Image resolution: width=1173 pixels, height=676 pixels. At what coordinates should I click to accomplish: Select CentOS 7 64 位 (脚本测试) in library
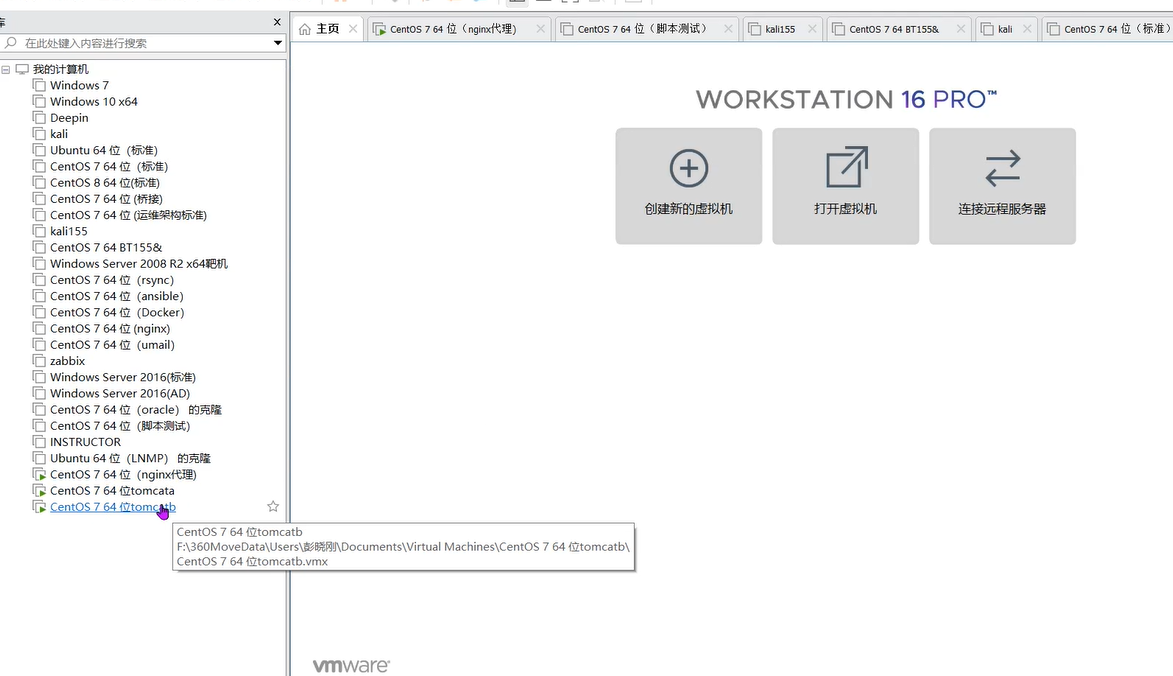(x=120, y=425)
